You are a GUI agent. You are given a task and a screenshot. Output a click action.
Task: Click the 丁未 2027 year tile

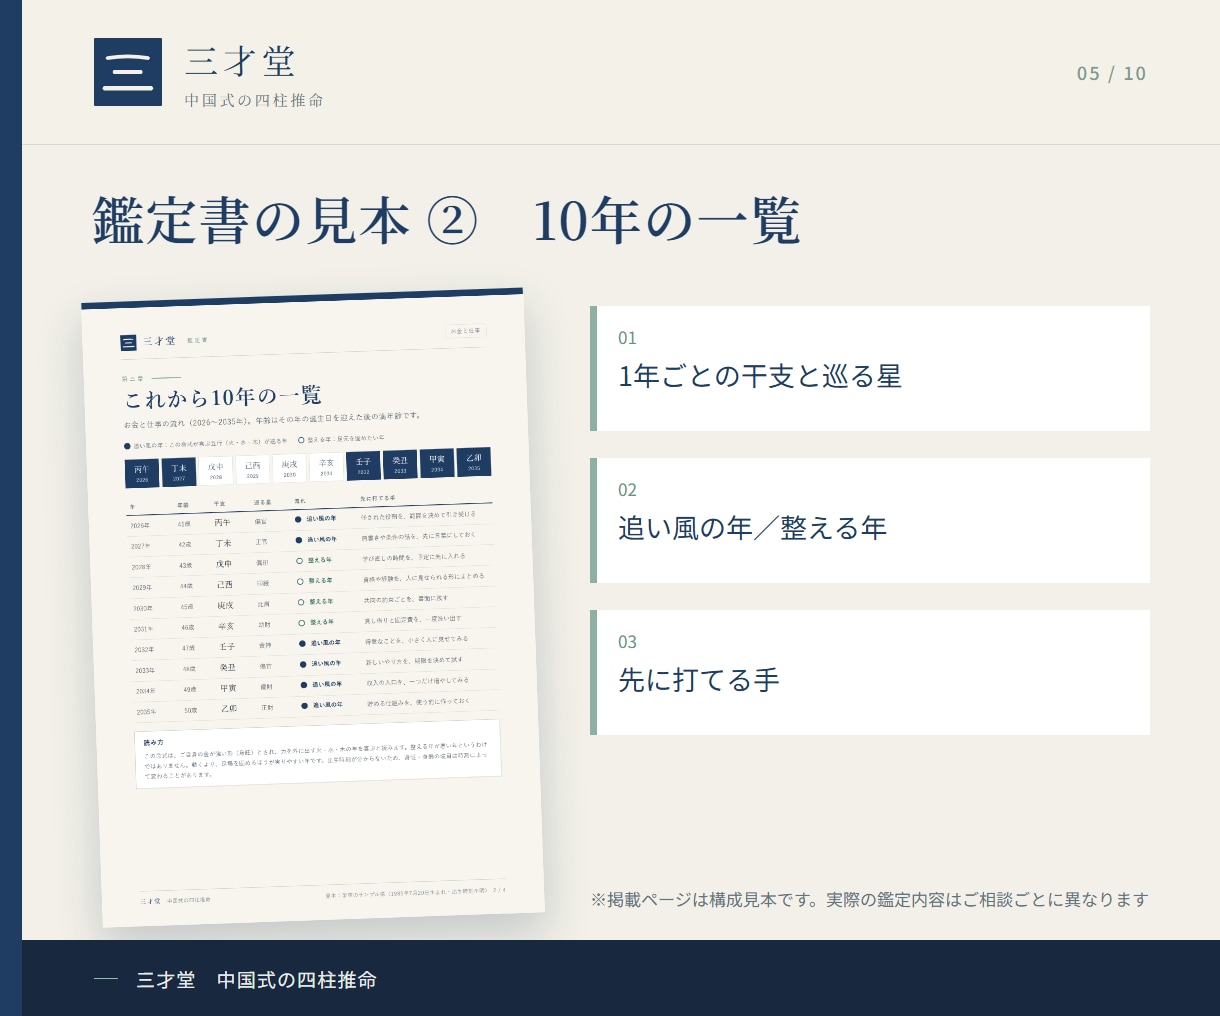pos(179,471)
